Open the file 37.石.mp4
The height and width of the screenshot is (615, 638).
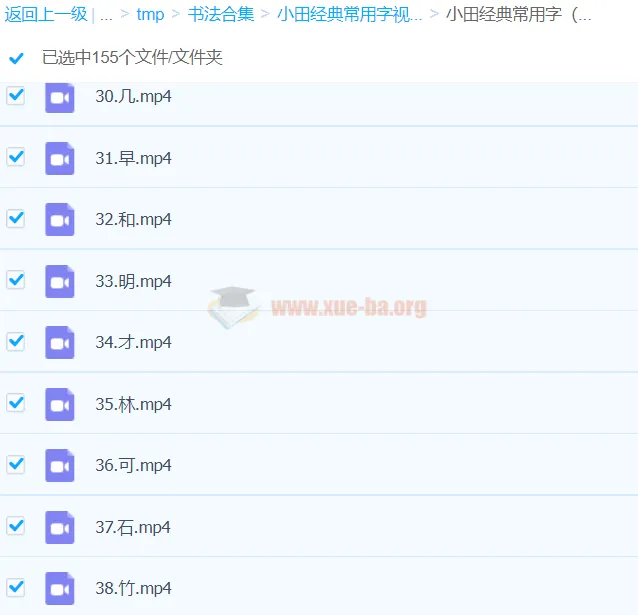[x=133, y=527]
